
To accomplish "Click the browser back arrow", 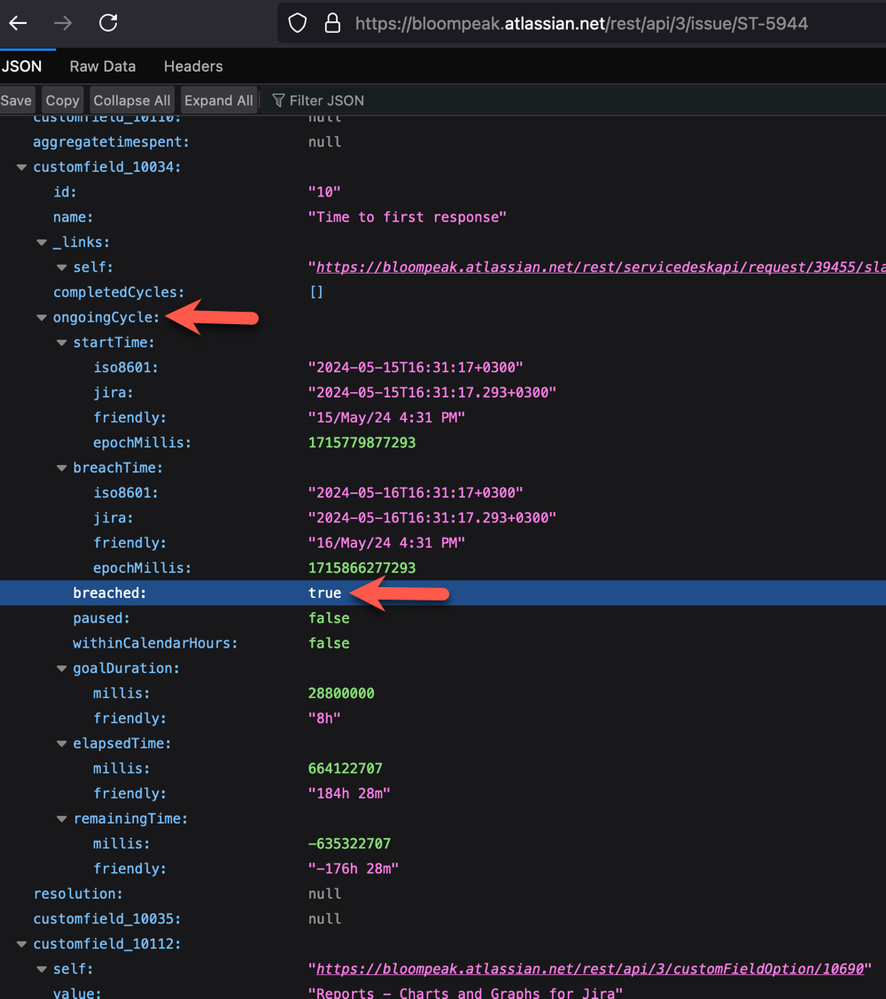I will click(x=17, y=23).
